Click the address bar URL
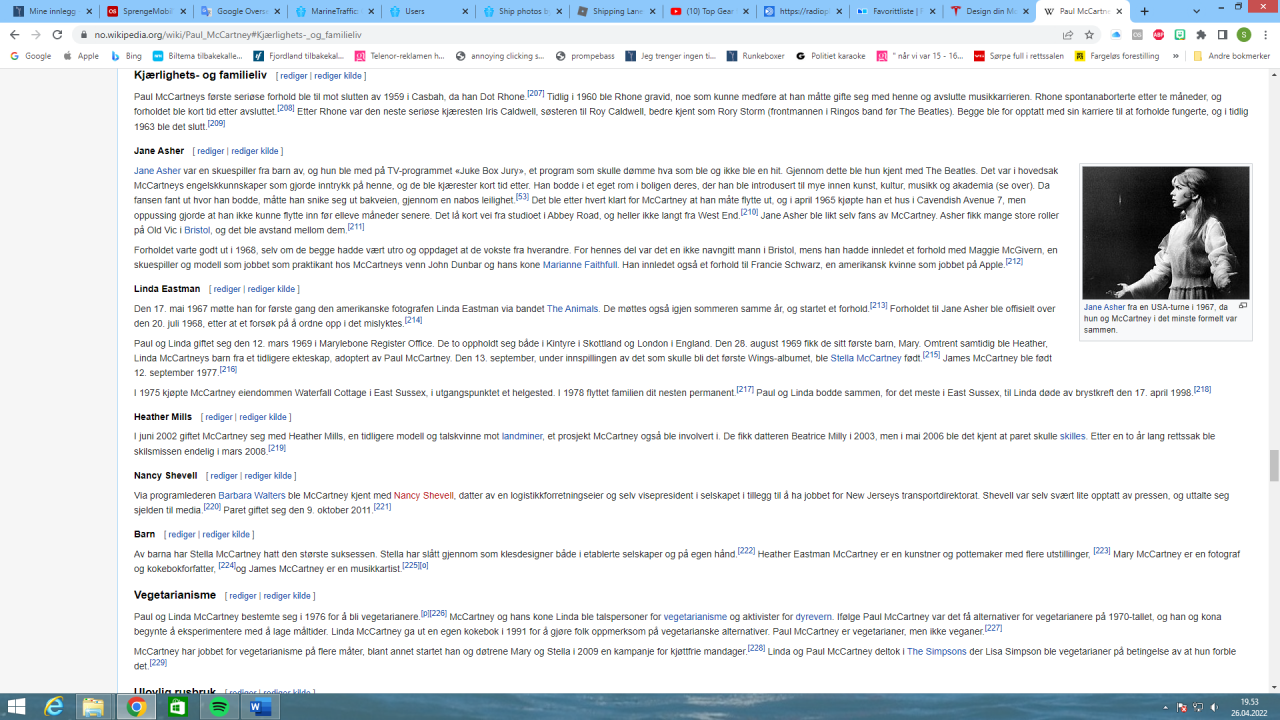This screenshot has height=720, width=1280. (x=226, y=34)
